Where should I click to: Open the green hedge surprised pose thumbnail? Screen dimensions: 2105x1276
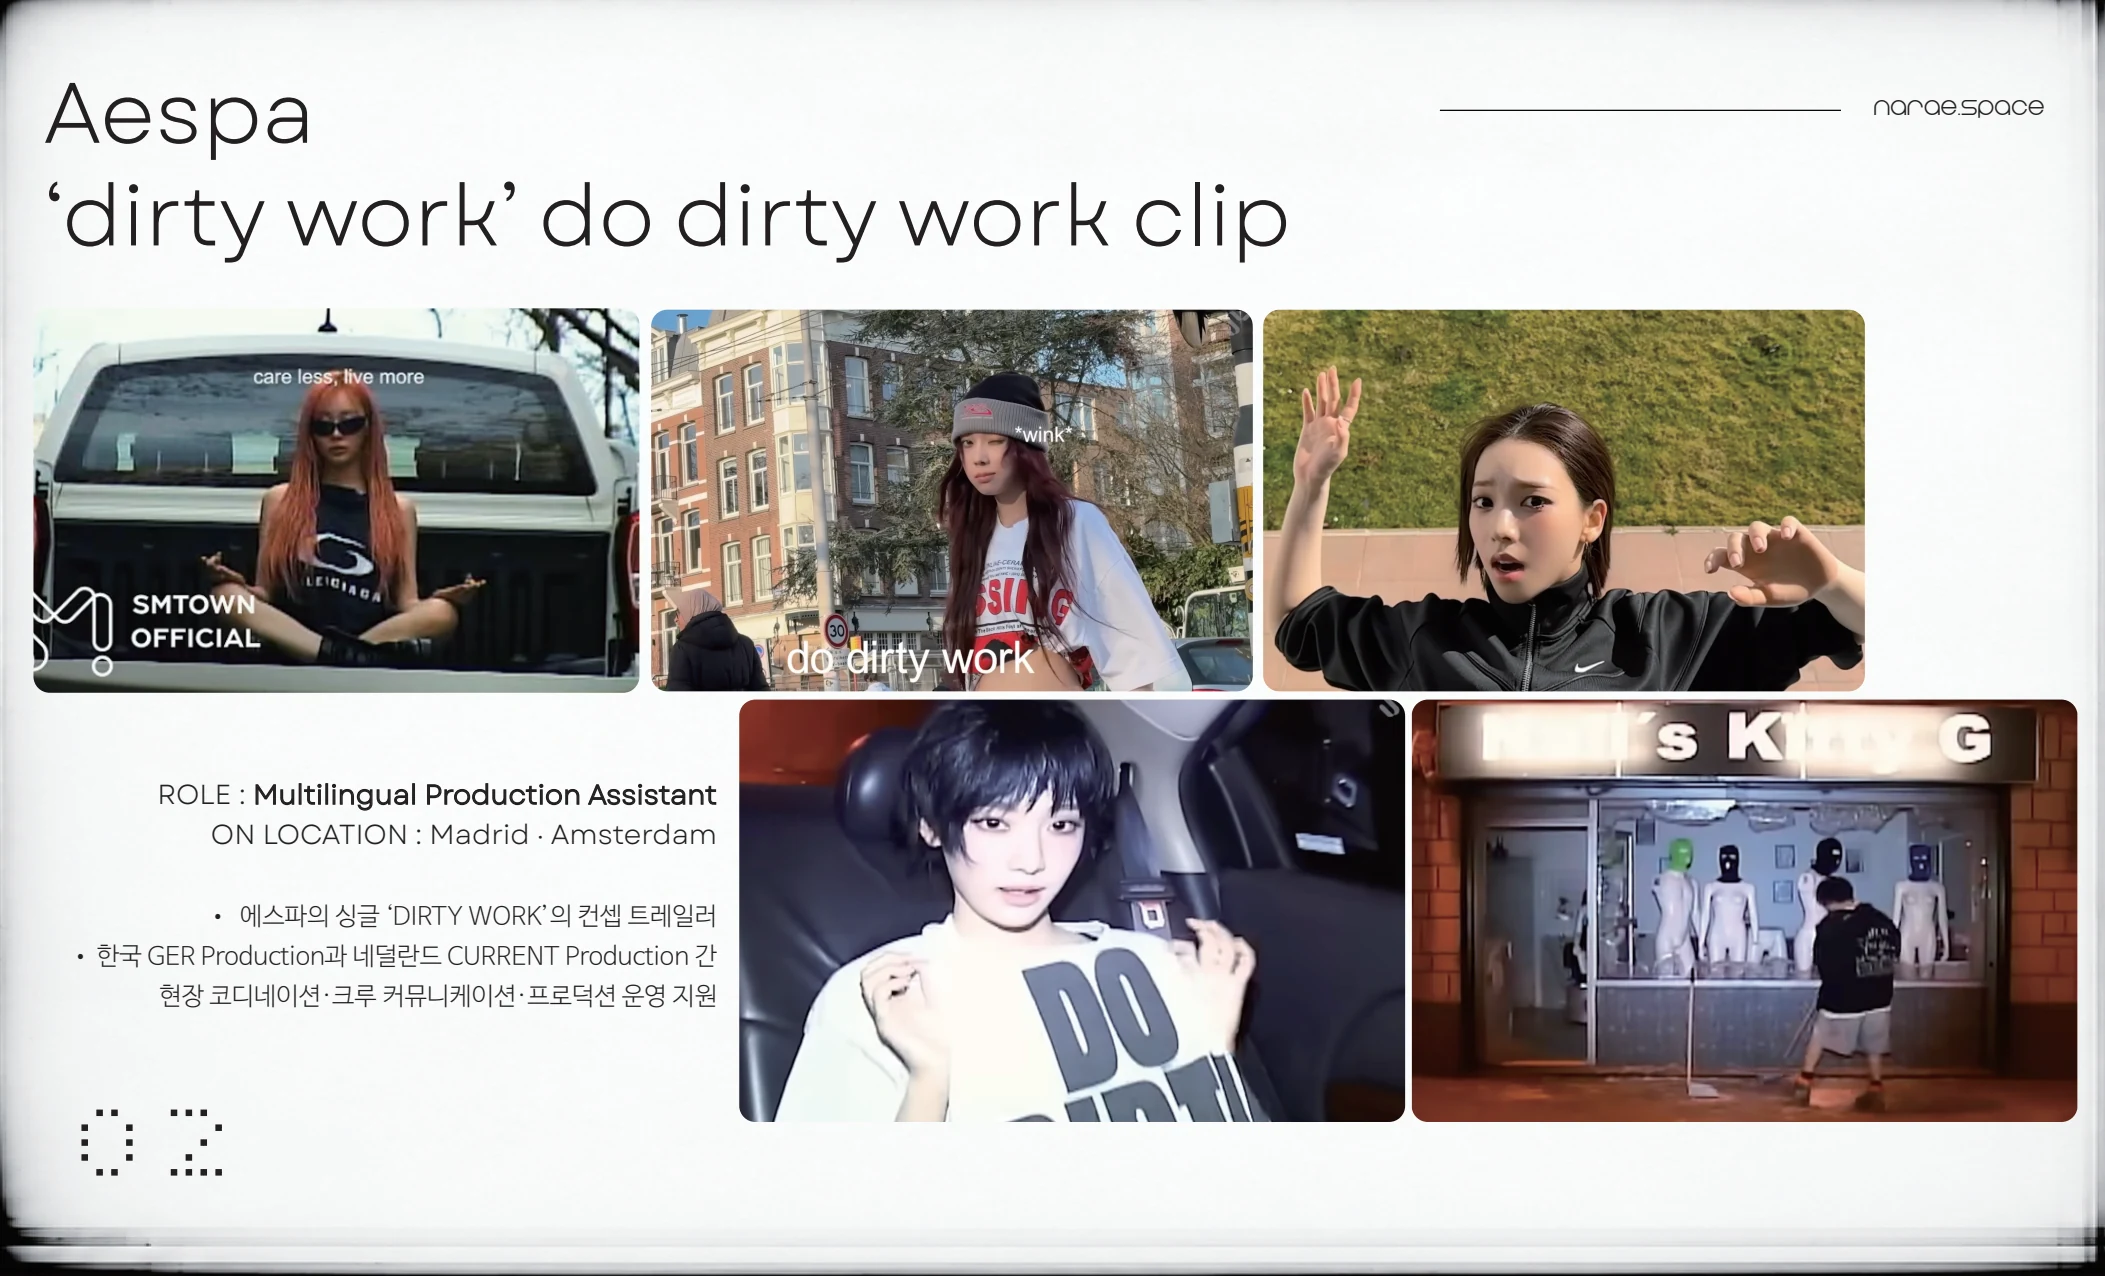(1563, 500)
